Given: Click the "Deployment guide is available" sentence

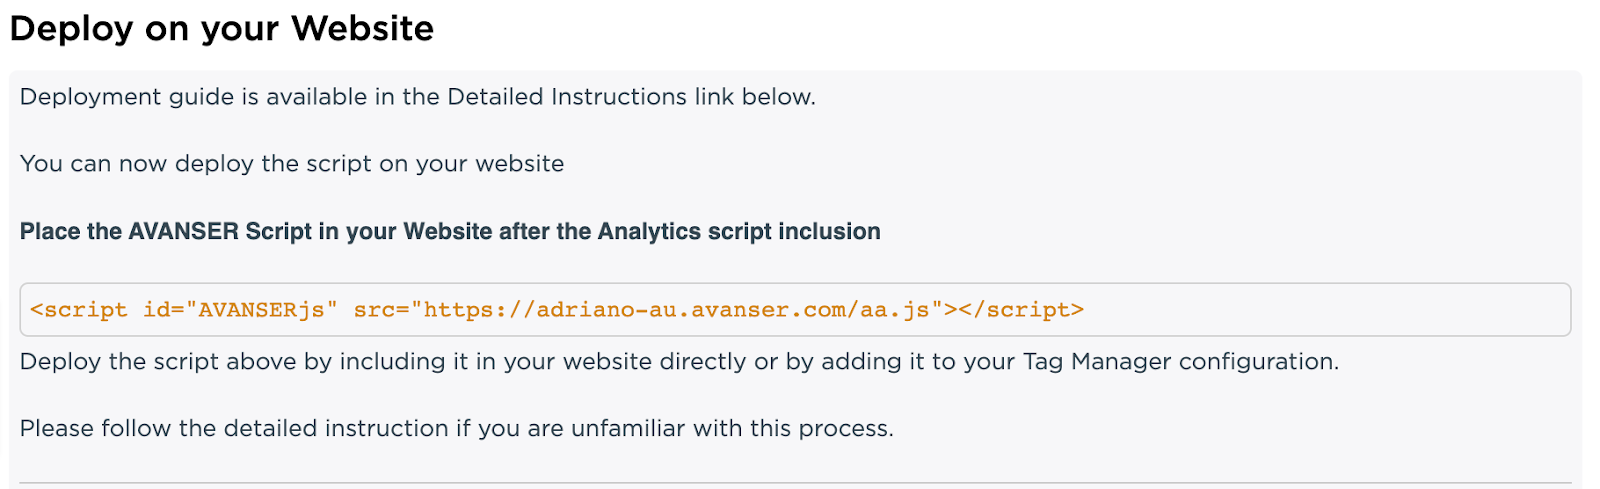Looking at the screenshot, I should pyautogui.click(x=418, y=97).
